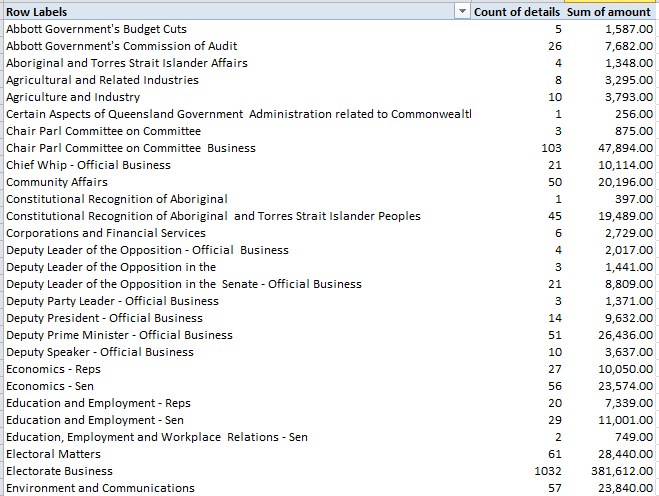Click the Agriculture and Industry row label
This screenshot has width=659, height=496.
tap(73, 97)
